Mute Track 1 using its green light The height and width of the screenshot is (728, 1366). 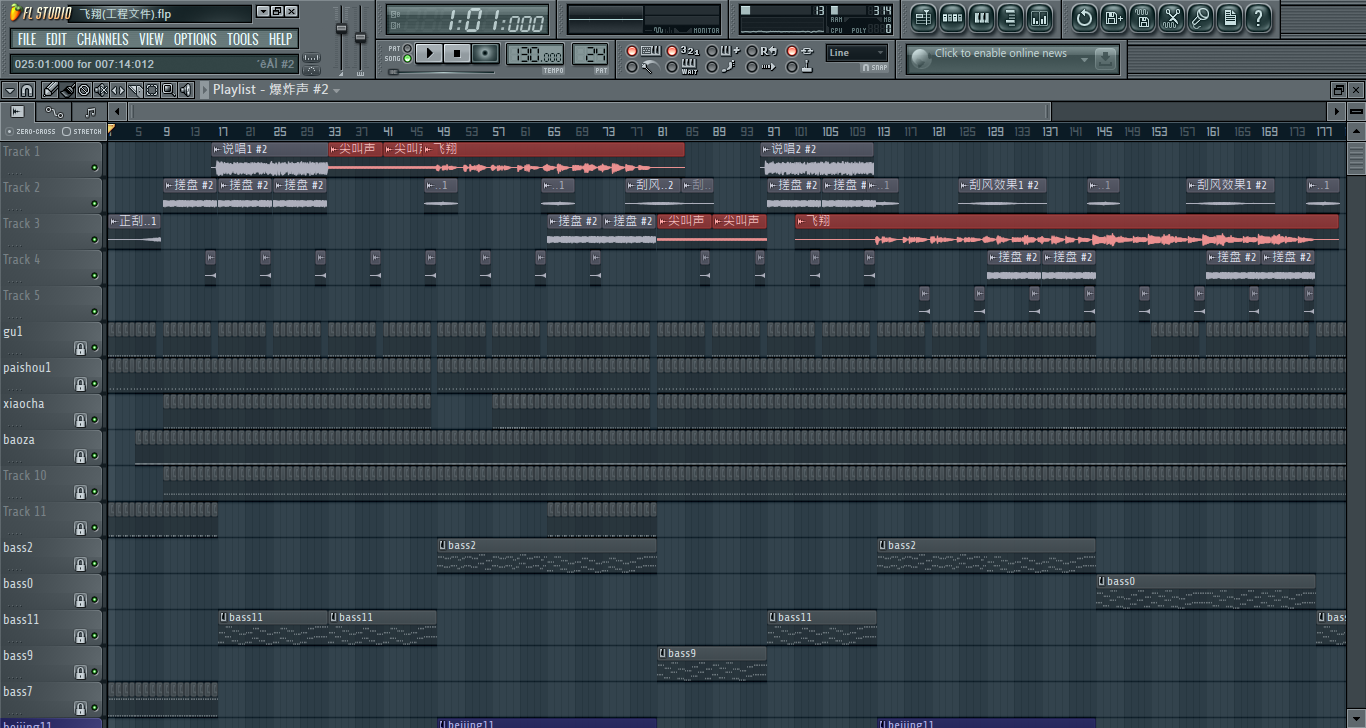[95, 168]
